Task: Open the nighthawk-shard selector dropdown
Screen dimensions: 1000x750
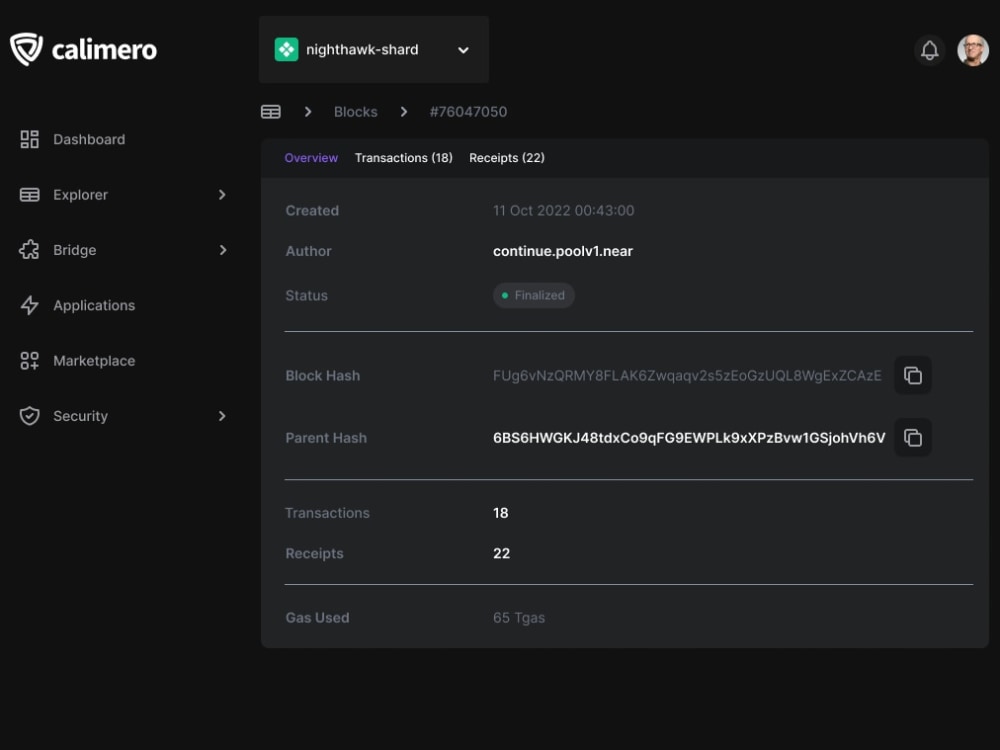Action: pyautogui.click(x=374, y=50)
